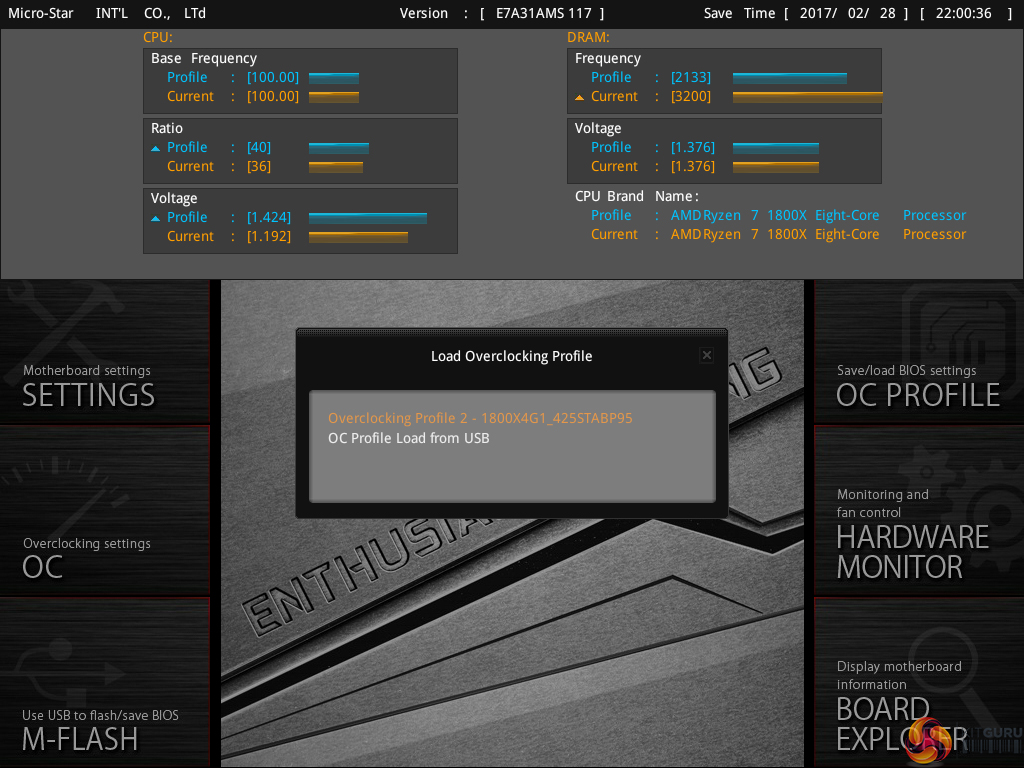Viewport: 1024px width, 768px height.
Task: Click the CPU Ratio Current value [36]
Action: coord(259,167)
